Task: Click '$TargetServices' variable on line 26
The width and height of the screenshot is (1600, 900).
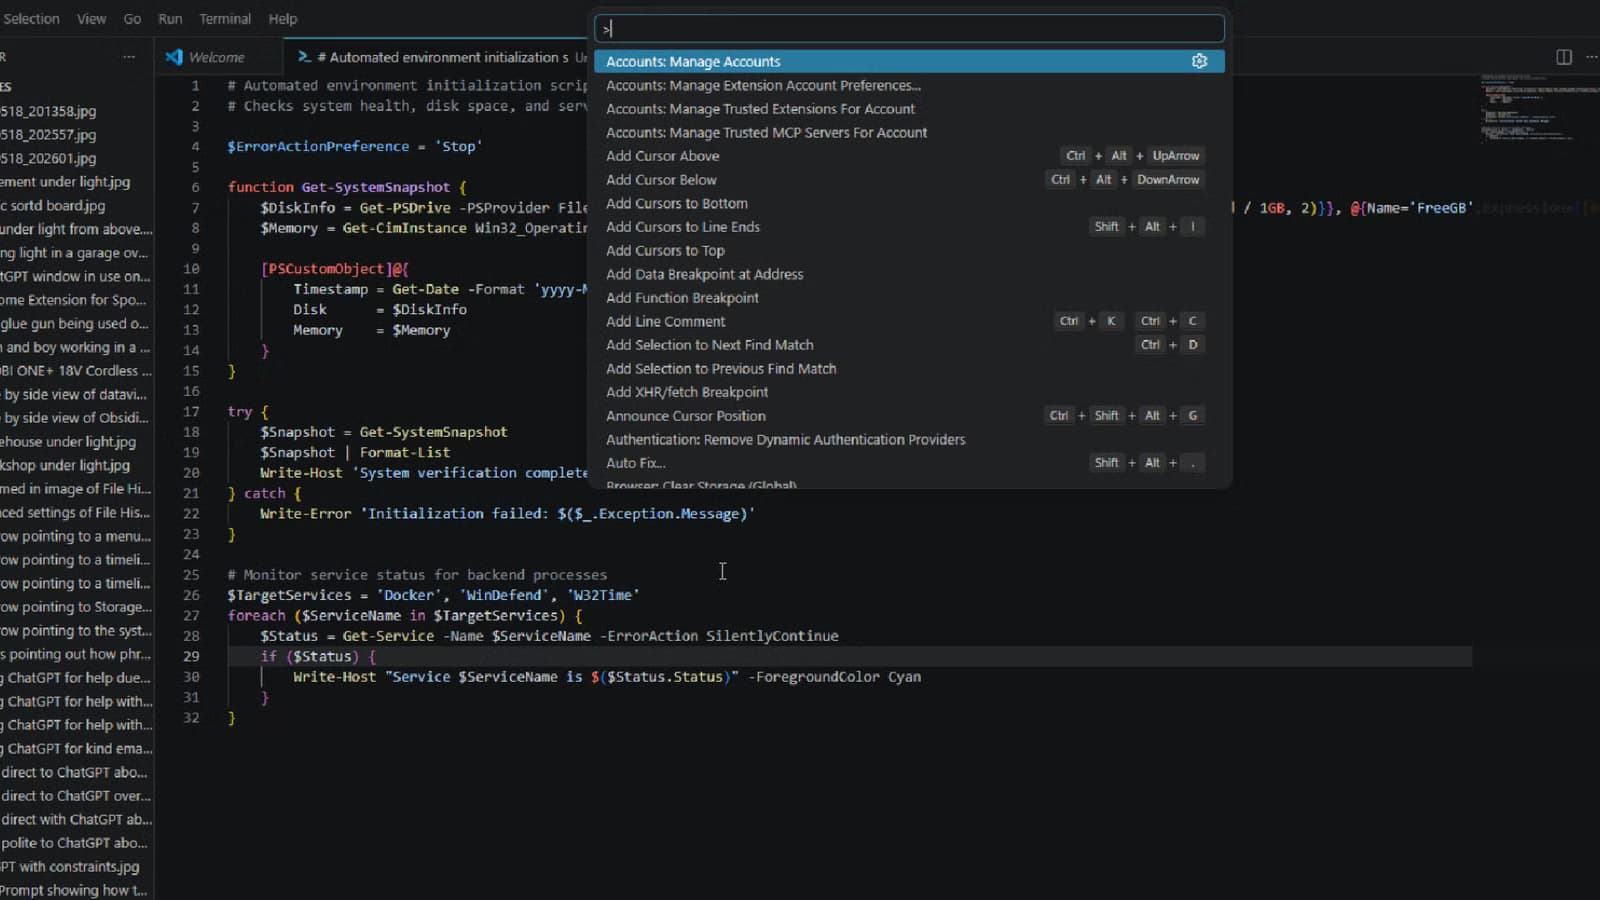Action: [289, 595]
